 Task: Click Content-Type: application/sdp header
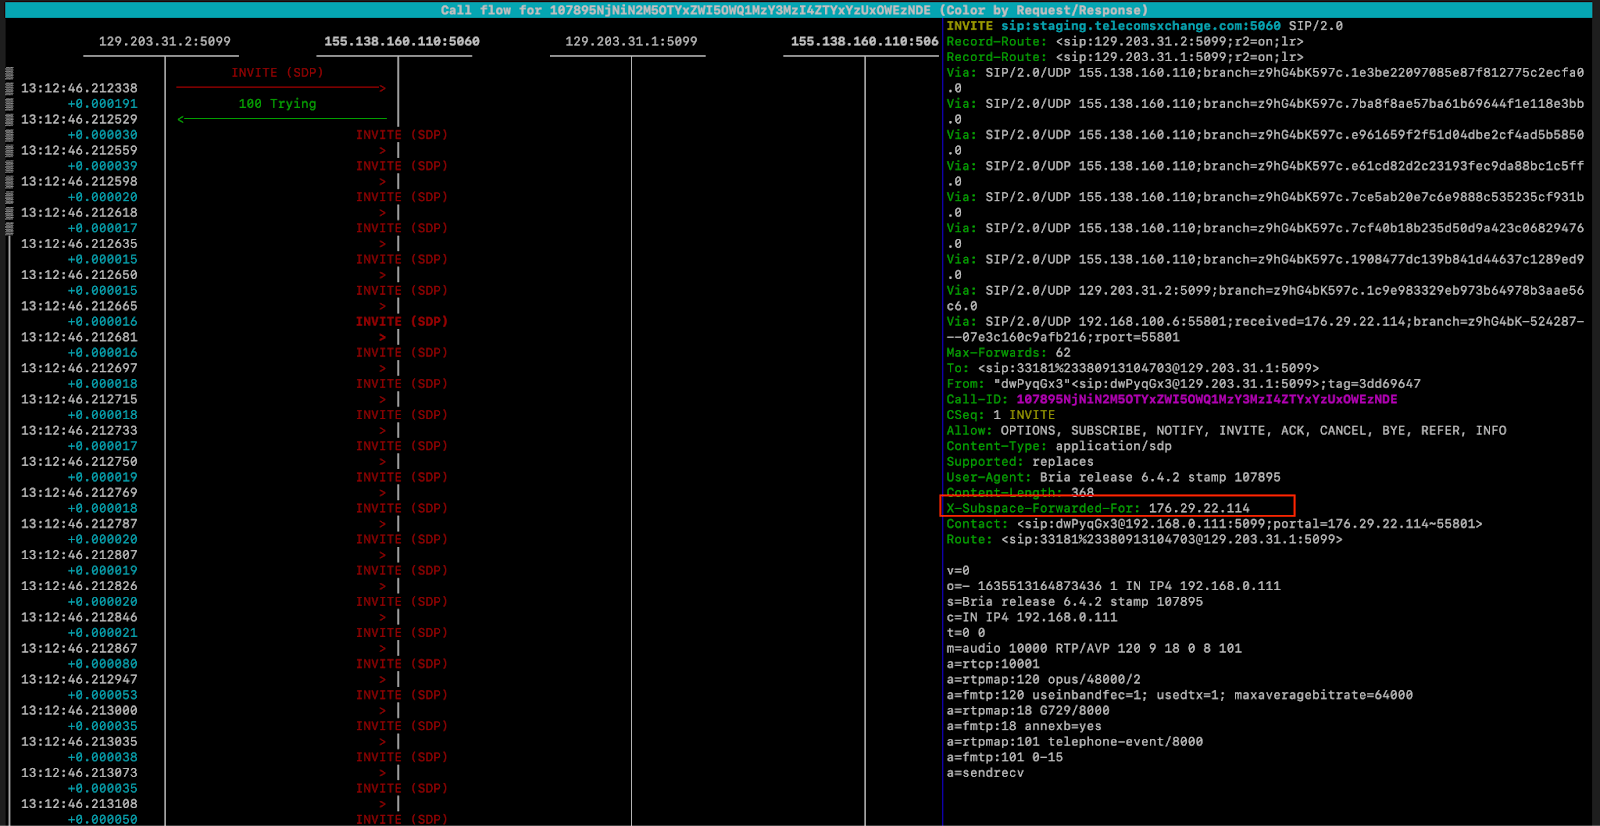point(1059,446)
